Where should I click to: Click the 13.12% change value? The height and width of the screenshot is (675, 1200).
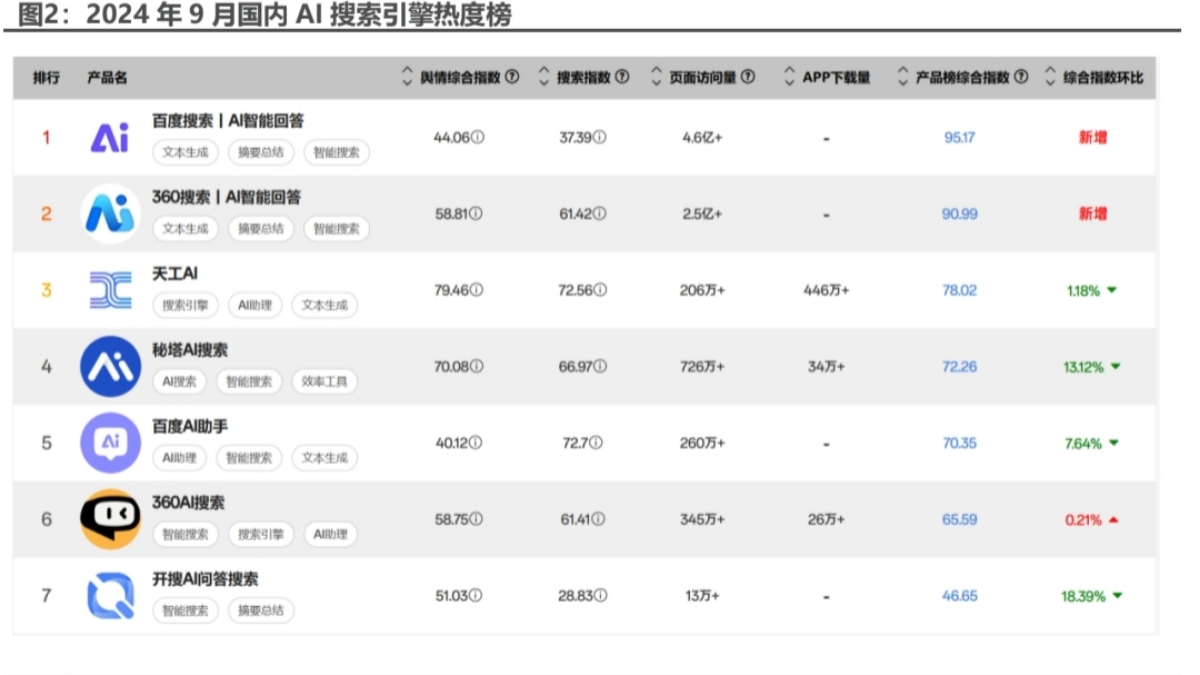pos(1083,367)
